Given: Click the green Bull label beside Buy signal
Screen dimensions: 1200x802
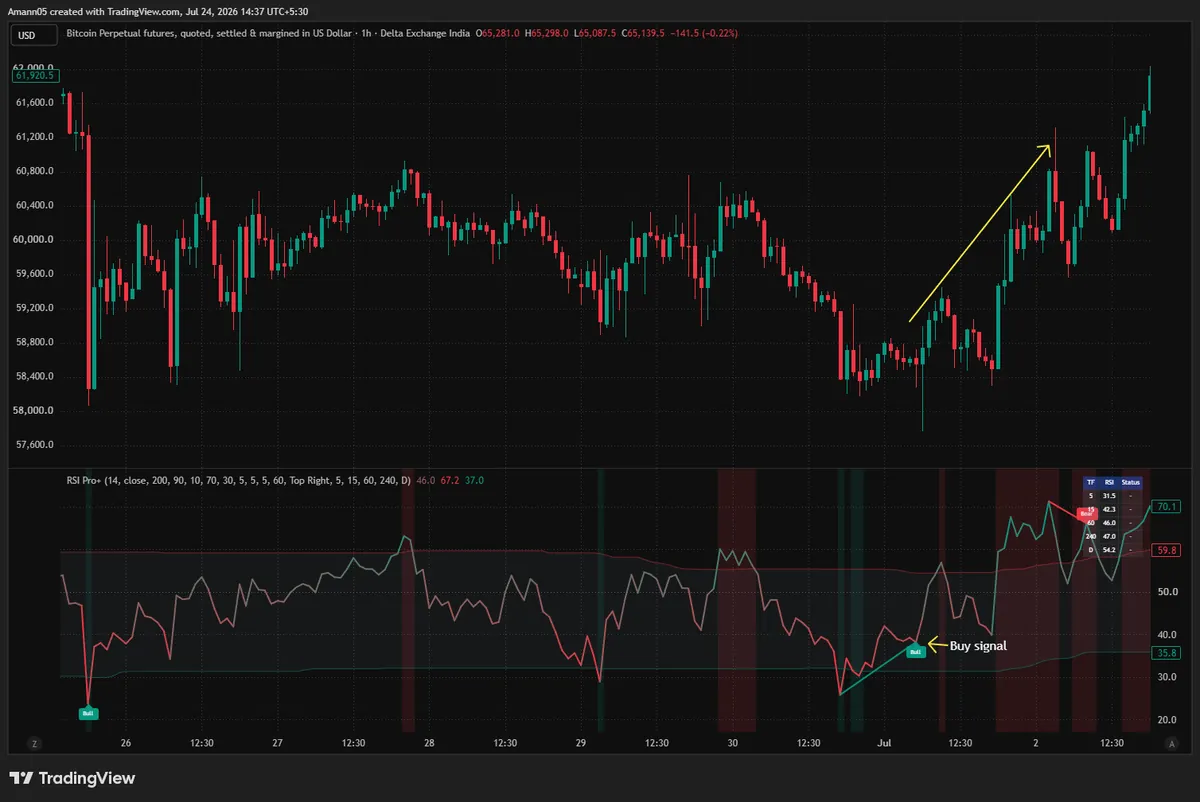Looking at the screenshot, I should tap(915, 652).
